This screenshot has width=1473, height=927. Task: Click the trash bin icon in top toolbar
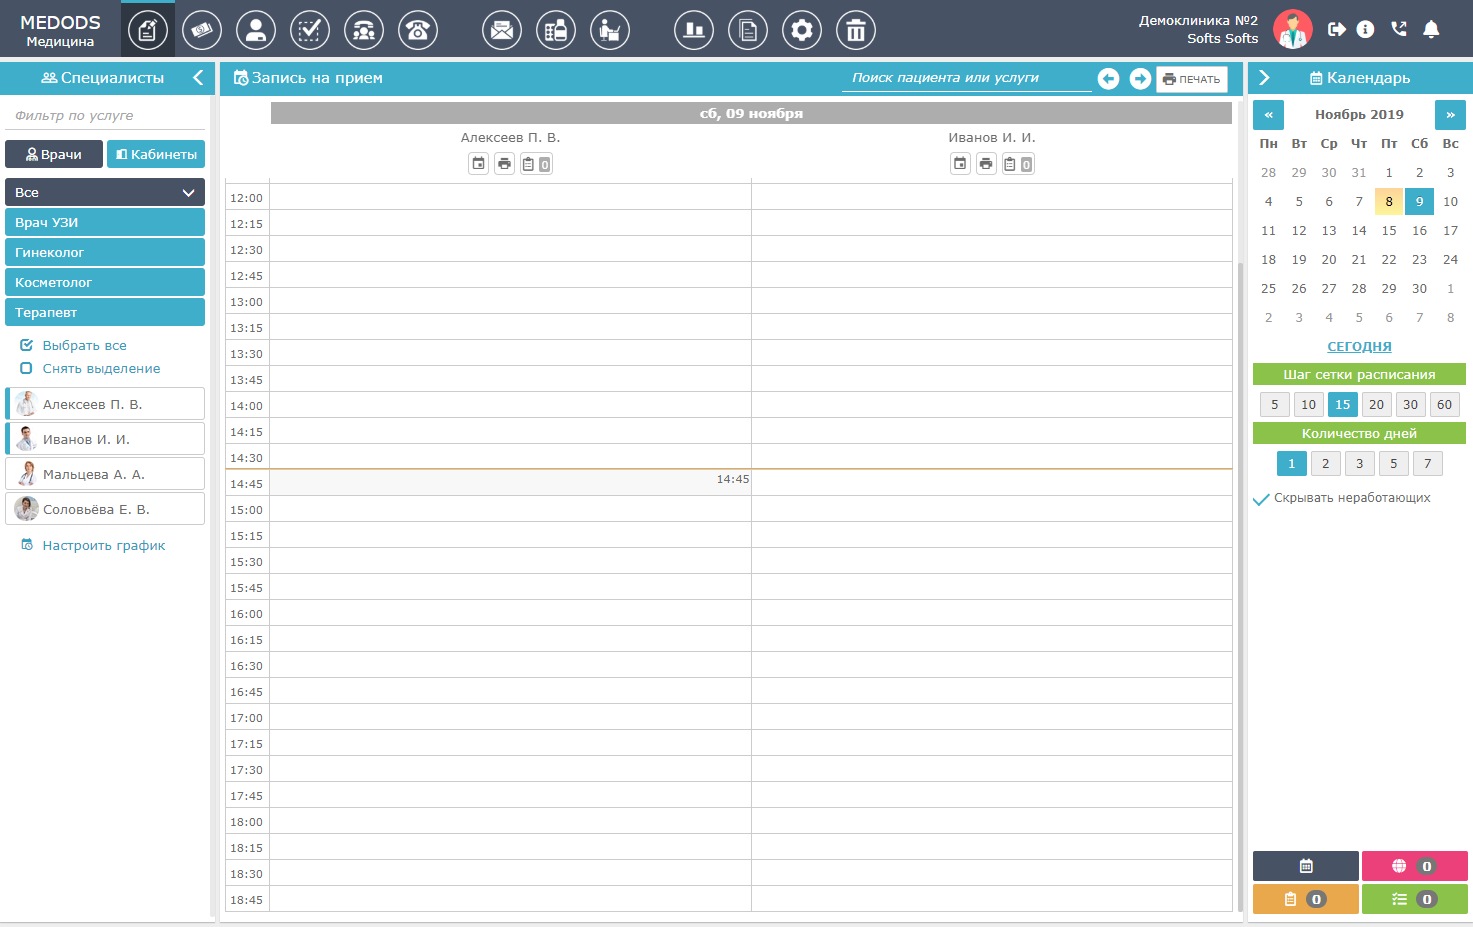pyautogui.click(x=856, y=31)
